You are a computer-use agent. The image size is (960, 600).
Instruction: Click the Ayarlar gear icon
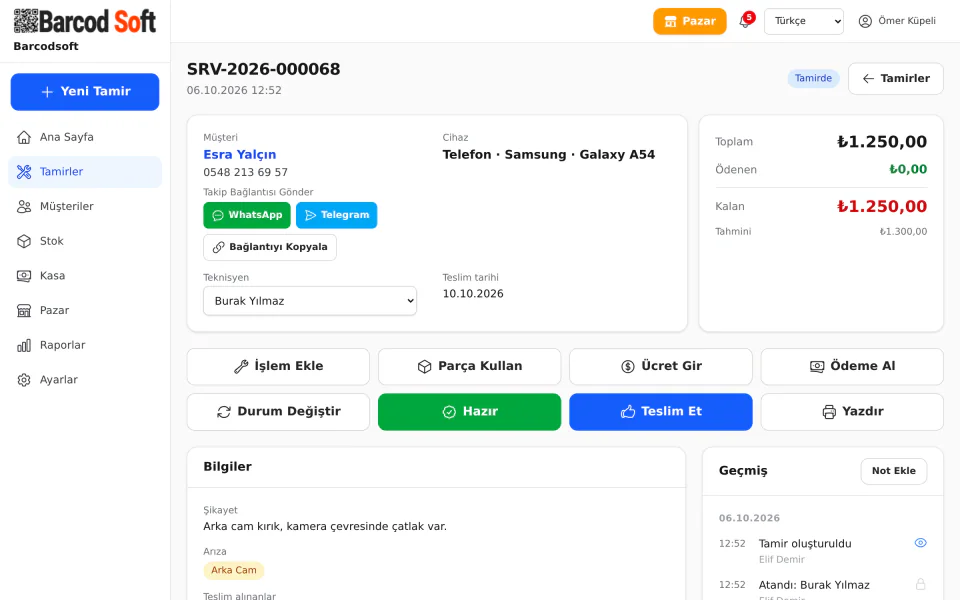pyautogui.click(x=24, y=380)
